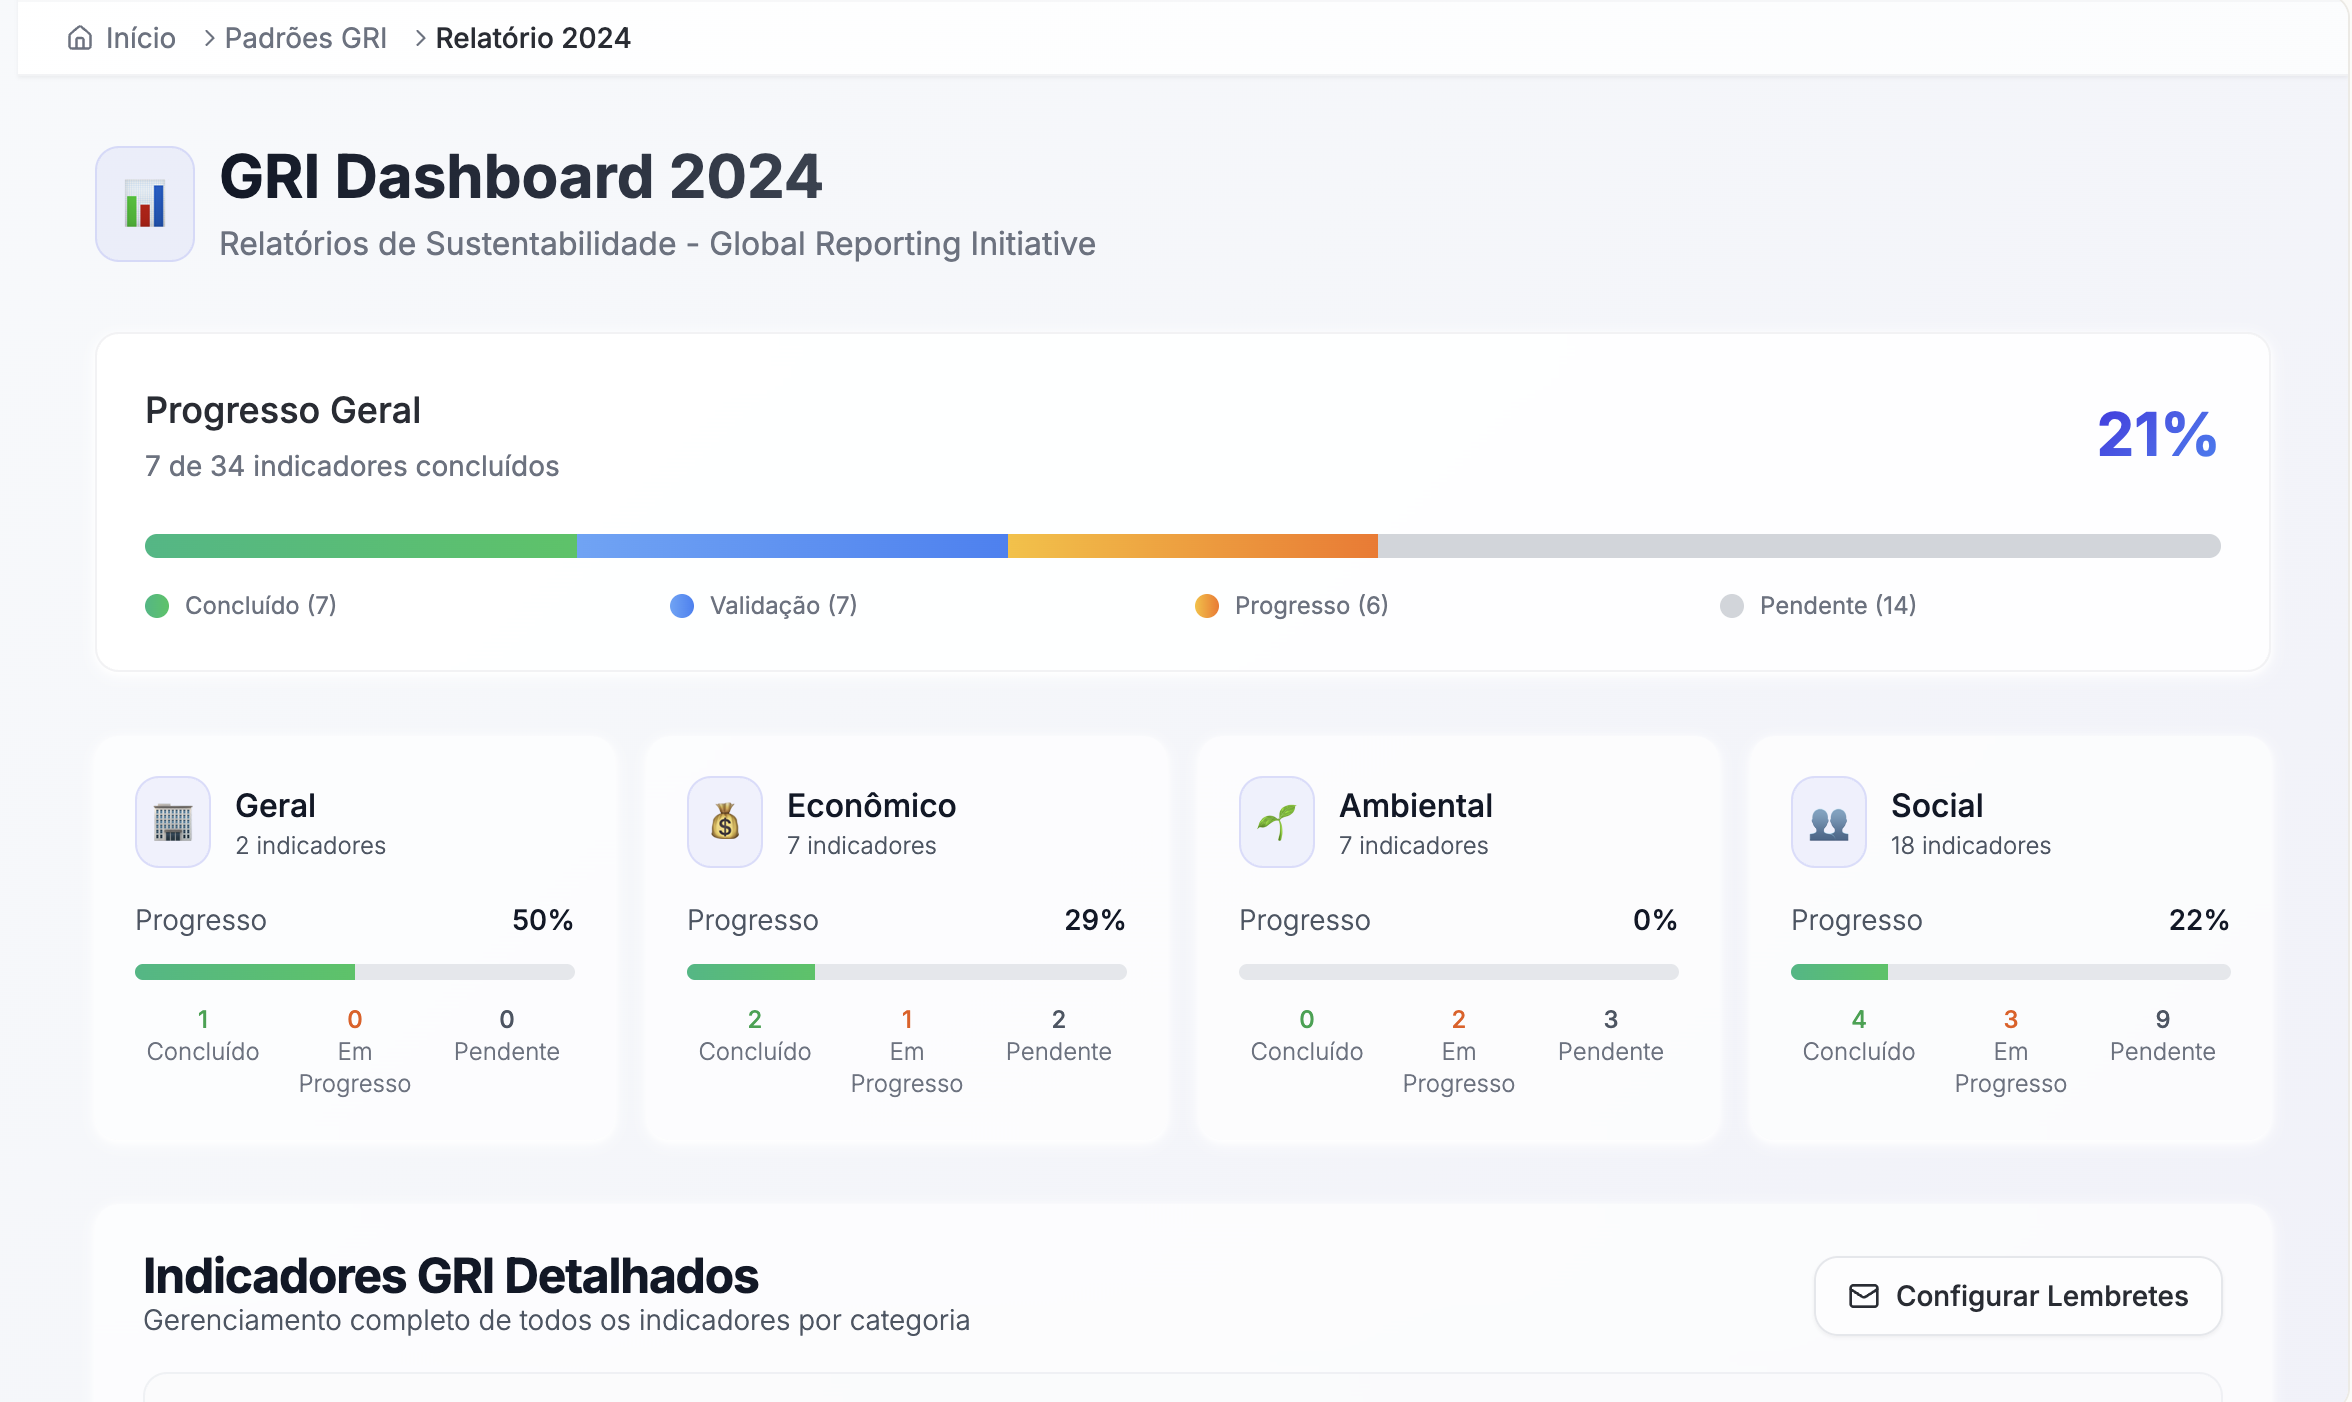Open the Início breadcrumb link
This screenshot has width=2352, height=1402.
pos(140,38)
